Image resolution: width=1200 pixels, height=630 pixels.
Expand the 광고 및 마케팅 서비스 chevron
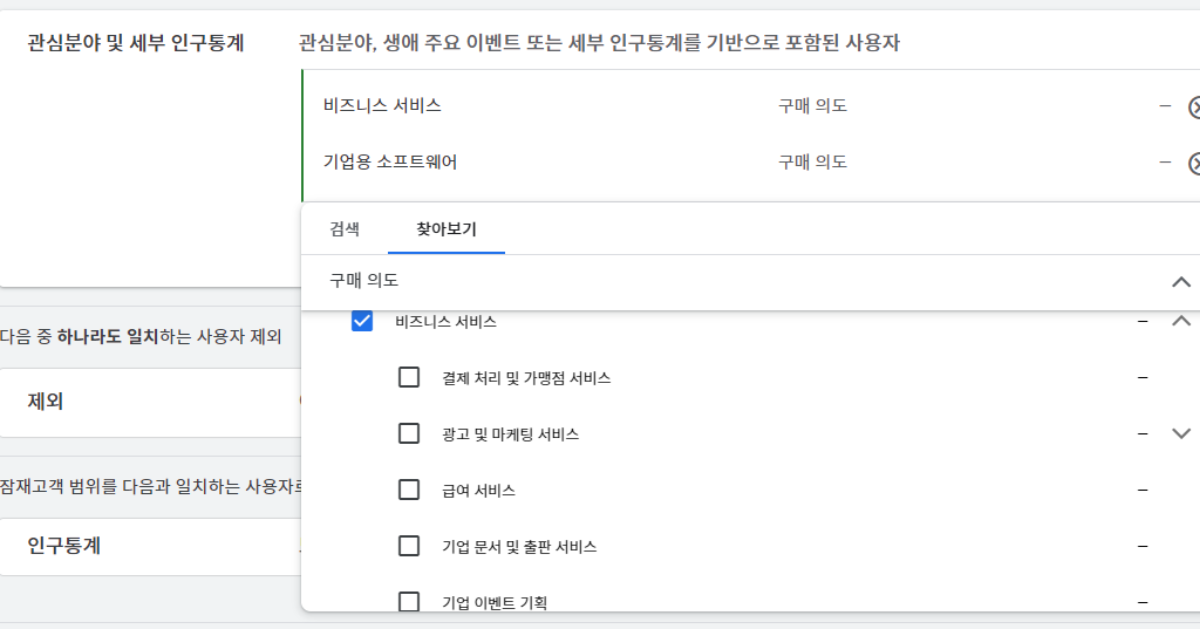tap(1181, 434)
